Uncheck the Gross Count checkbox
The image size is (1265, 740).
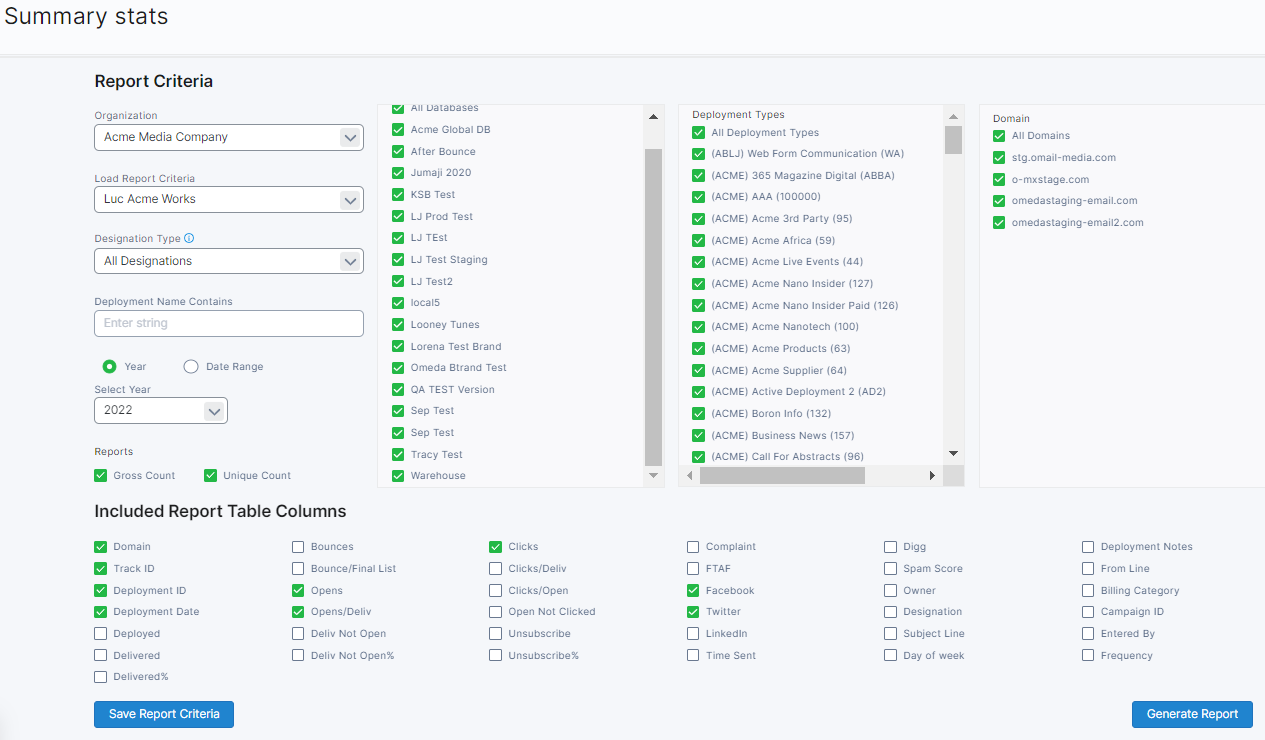click(101, 476)
